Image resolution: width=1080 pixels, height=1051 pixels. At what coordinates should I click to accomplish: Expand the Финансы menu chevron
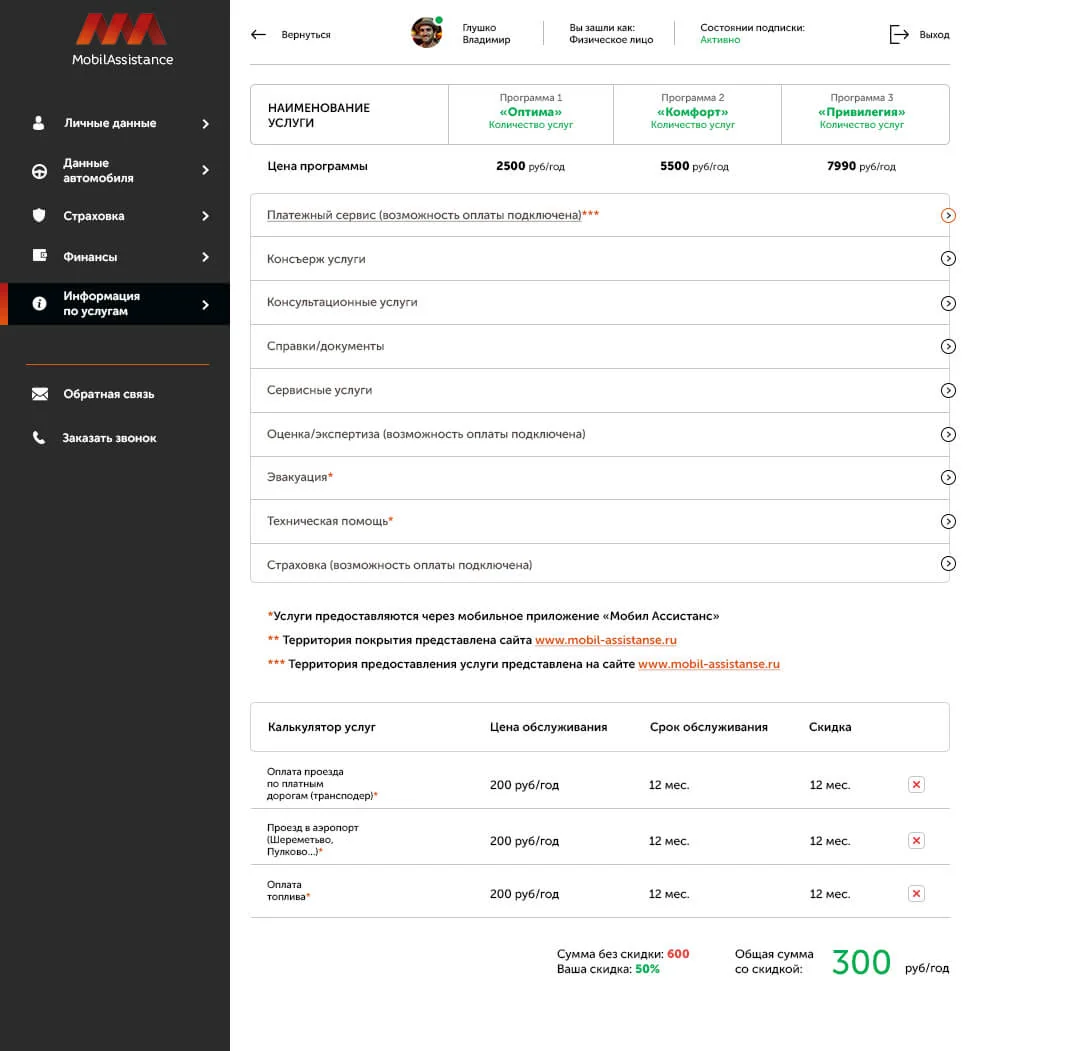205,257
